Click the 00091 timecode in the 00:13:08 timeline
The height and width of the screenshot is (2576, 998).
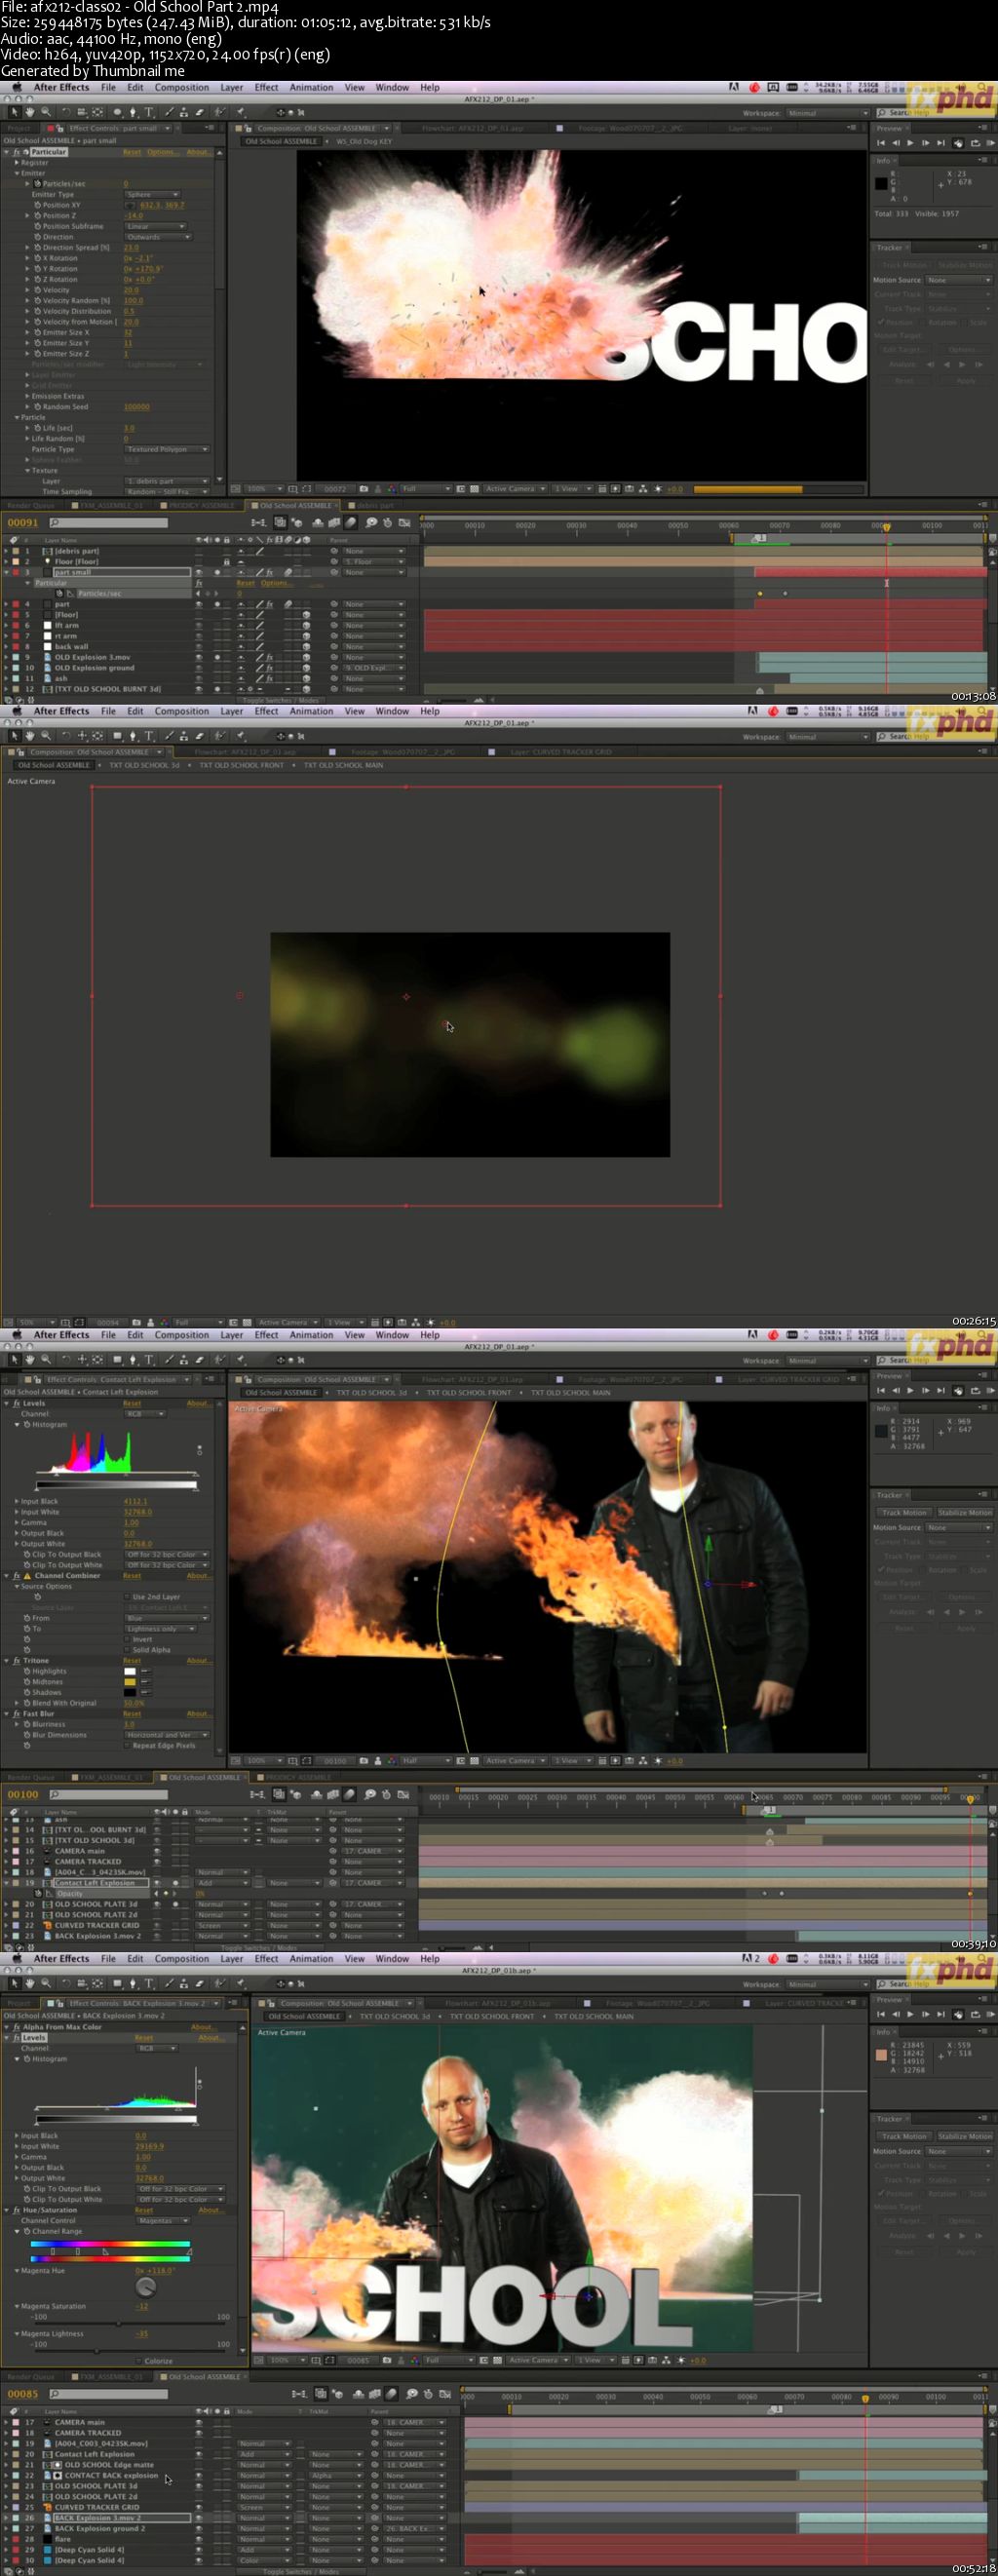tap(23, 523)
